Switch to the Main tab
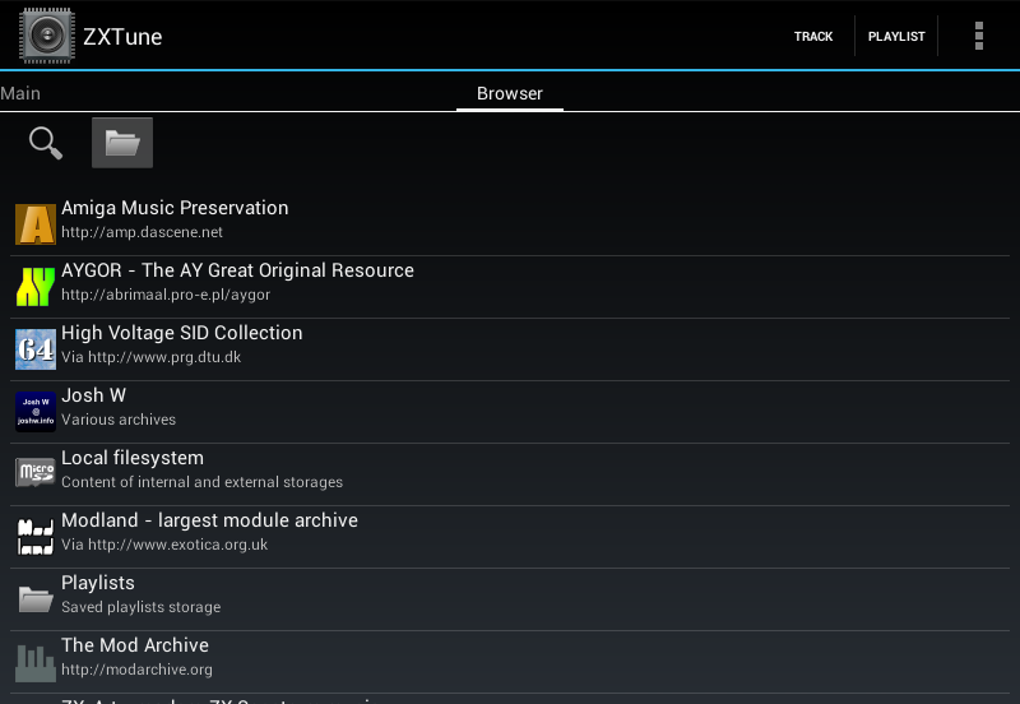The height and width of the screenshot is (704, 1020). click(20, 93)
